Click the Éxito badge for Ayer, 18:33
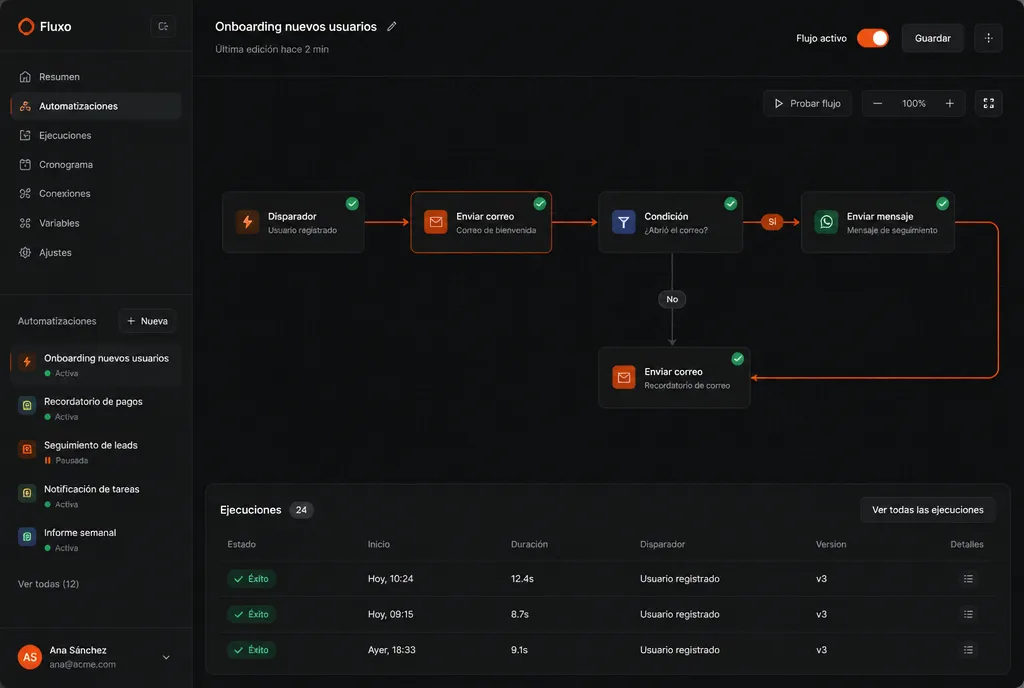The width and height of the screenshot is (1024, 688). 251,650
